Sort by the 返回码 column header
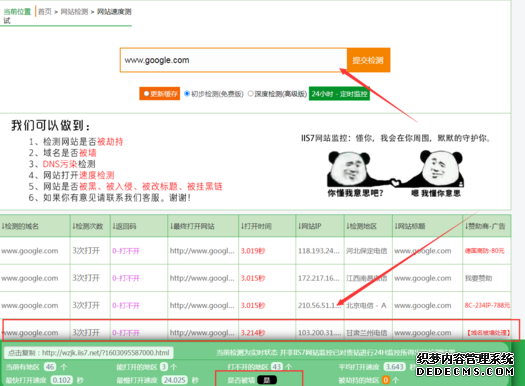 click(125, 226)
